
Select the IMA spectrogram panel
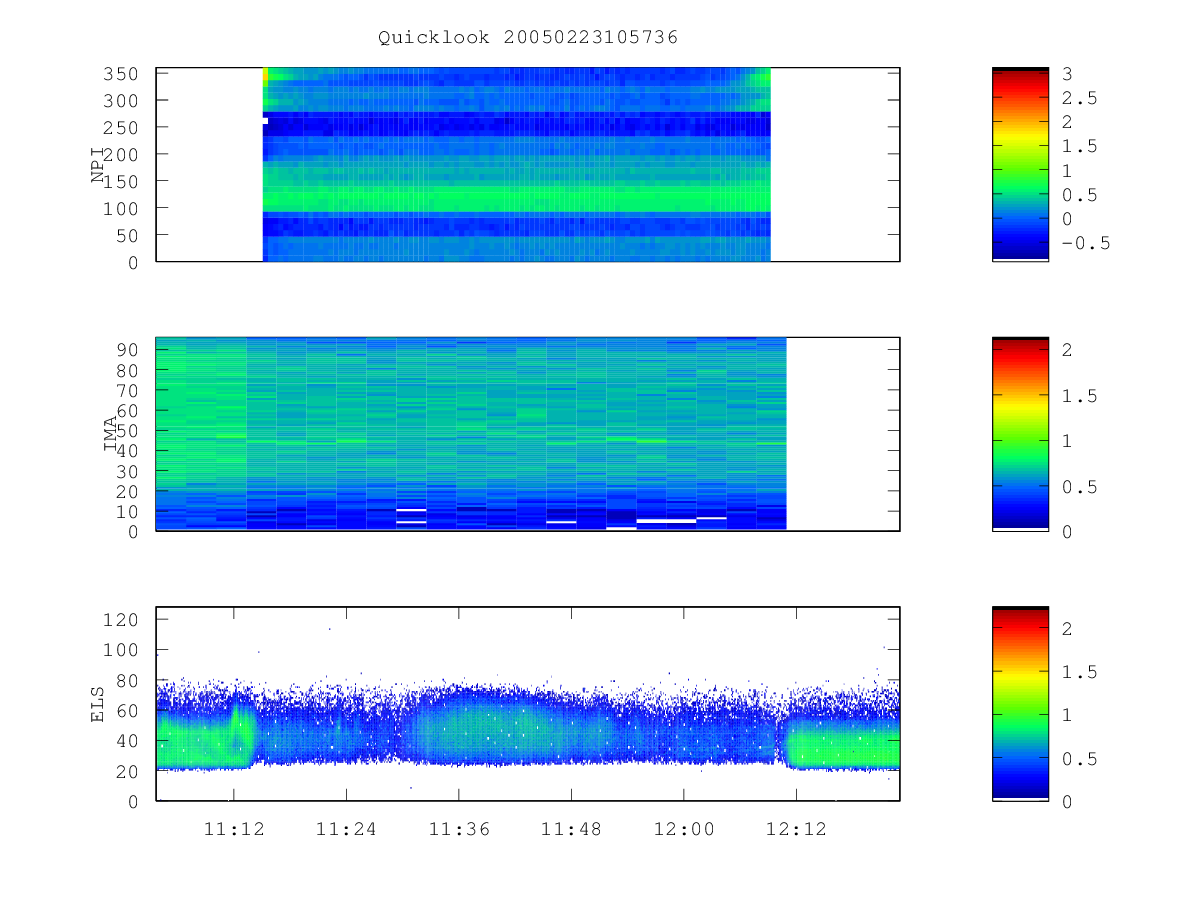[x=528, y=434]
